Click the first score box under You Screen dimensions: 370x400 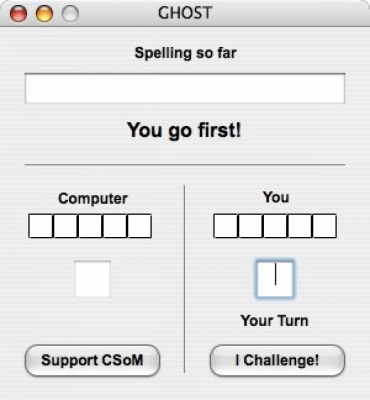(x=226, y=226)
